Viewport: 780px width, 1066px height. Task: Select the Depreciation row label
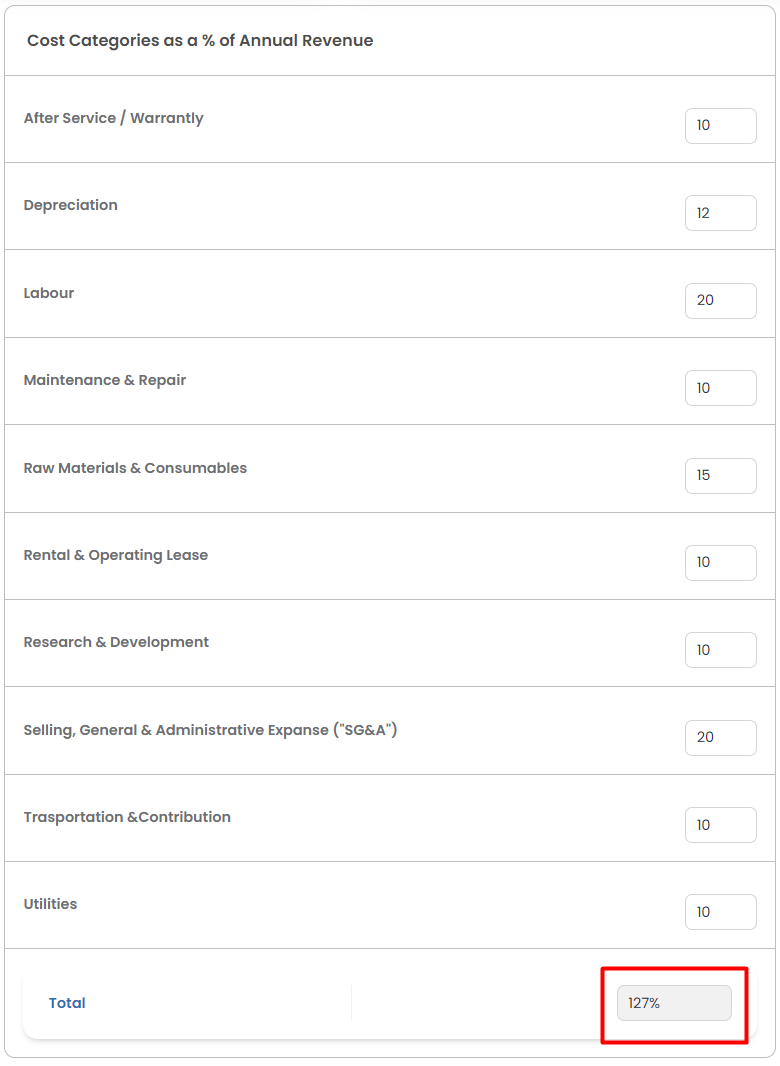click(70, 205)
